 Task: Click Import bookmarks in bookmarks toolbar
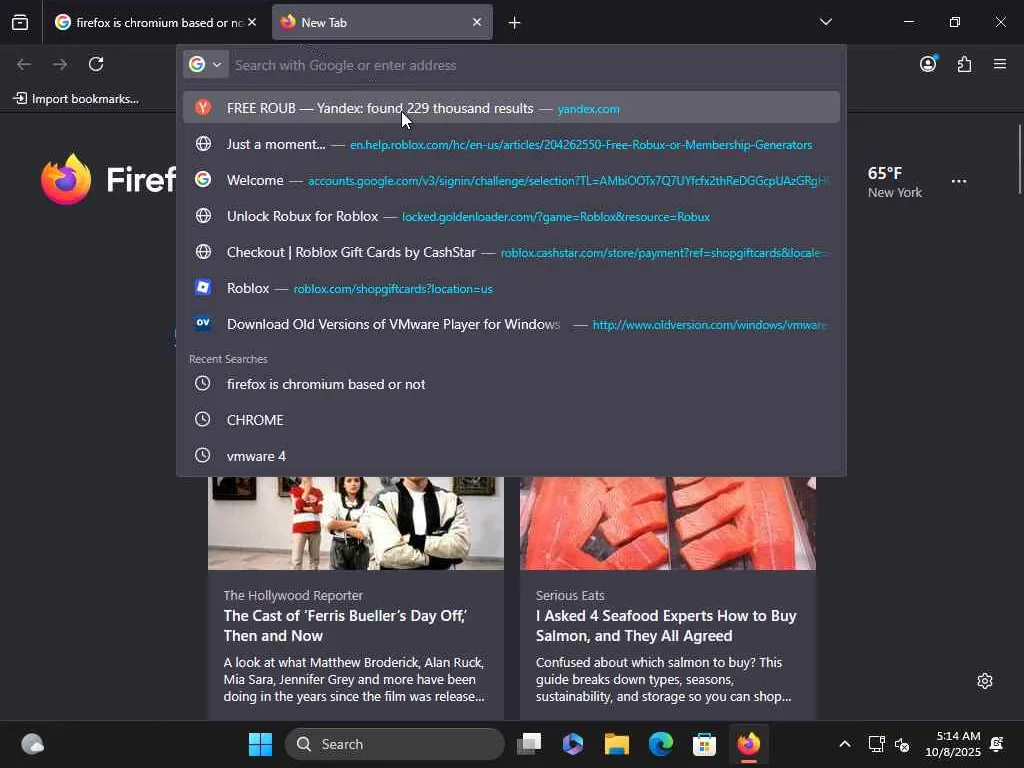tap(76, 99)
